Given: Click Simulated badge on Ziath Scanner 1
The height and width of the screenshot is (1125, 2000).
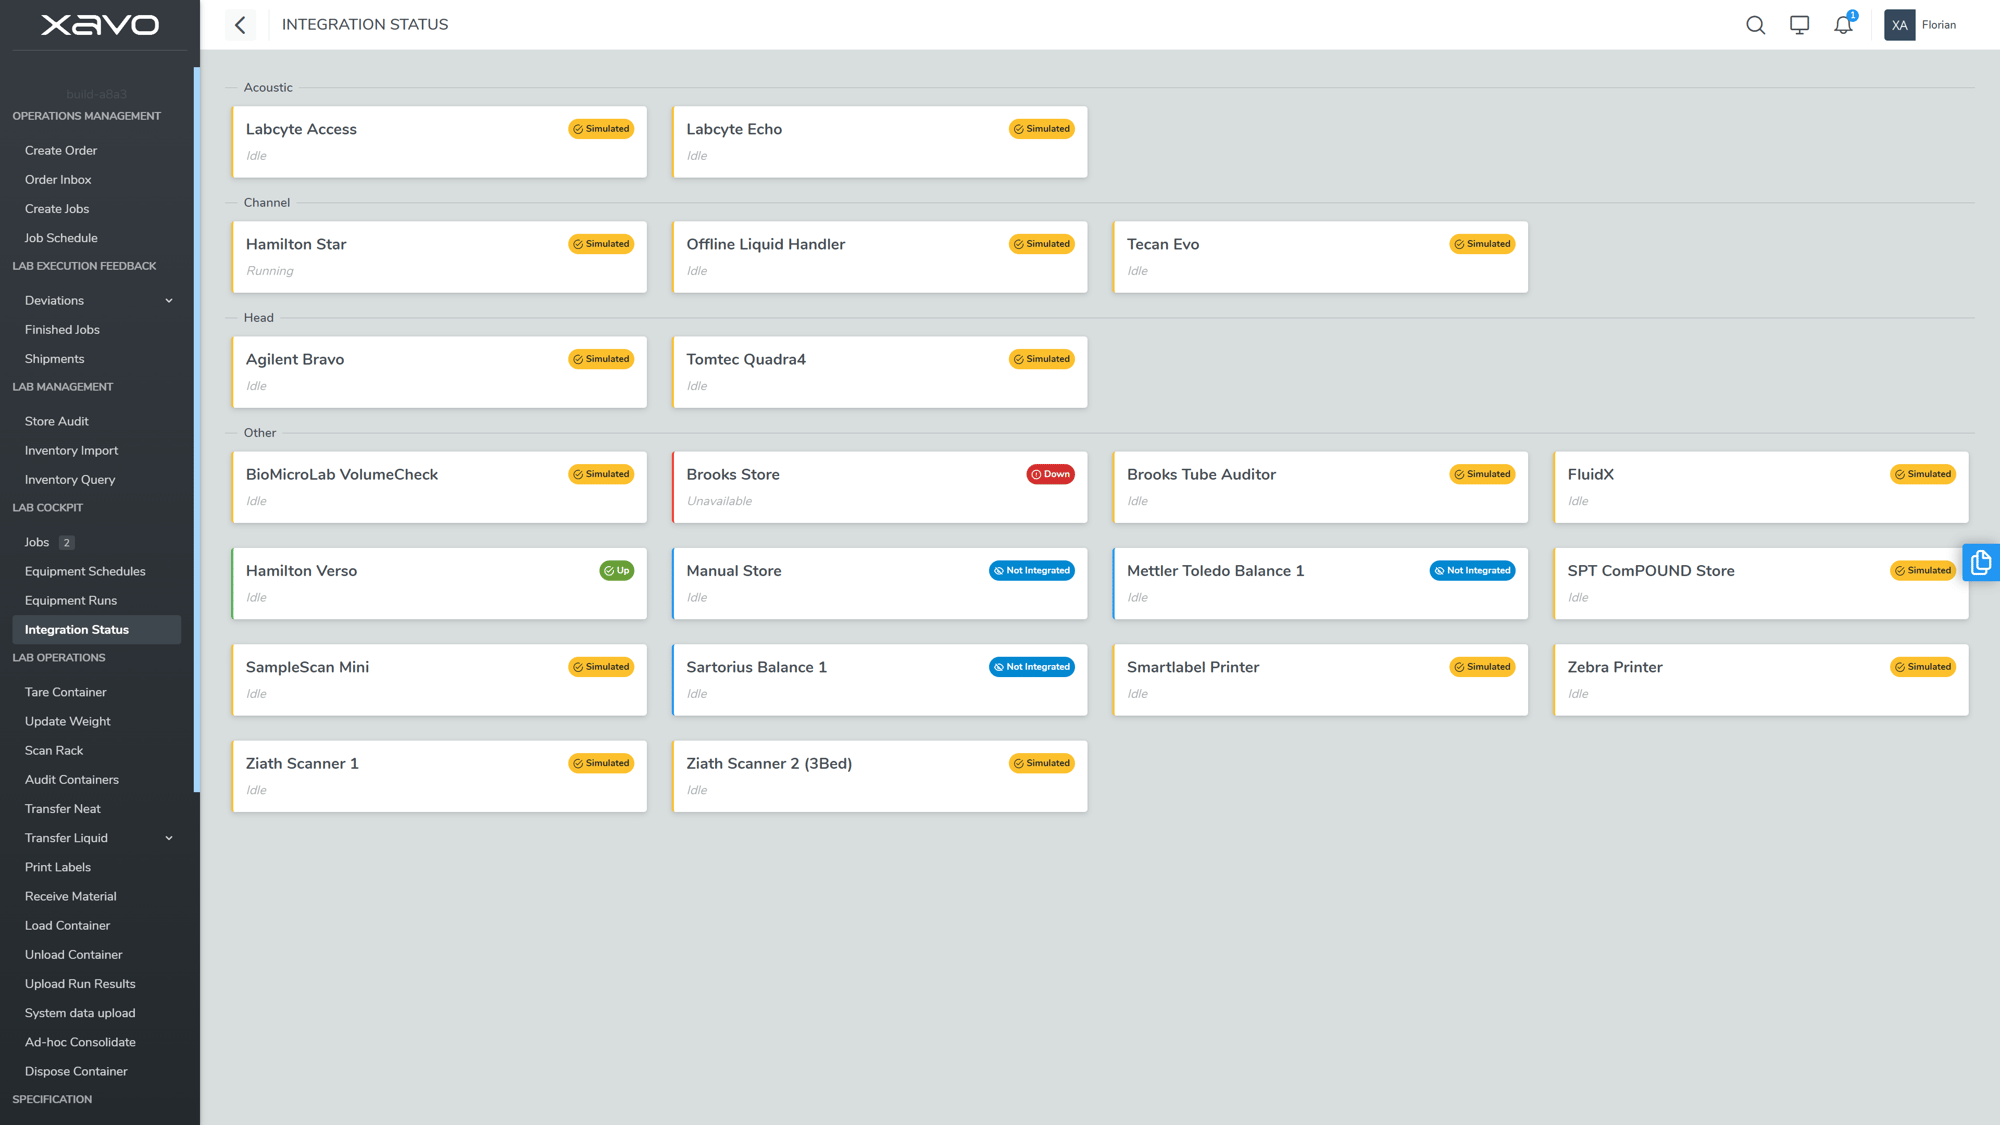Looking at the screenshot, I should tap(601, 763).
